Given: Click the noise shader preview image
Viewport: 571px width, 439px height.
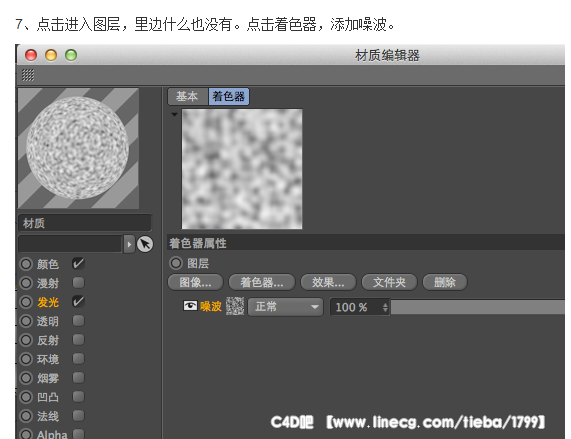Looking at the screenshot, I should pyautogui.click(x=242, y=169).
